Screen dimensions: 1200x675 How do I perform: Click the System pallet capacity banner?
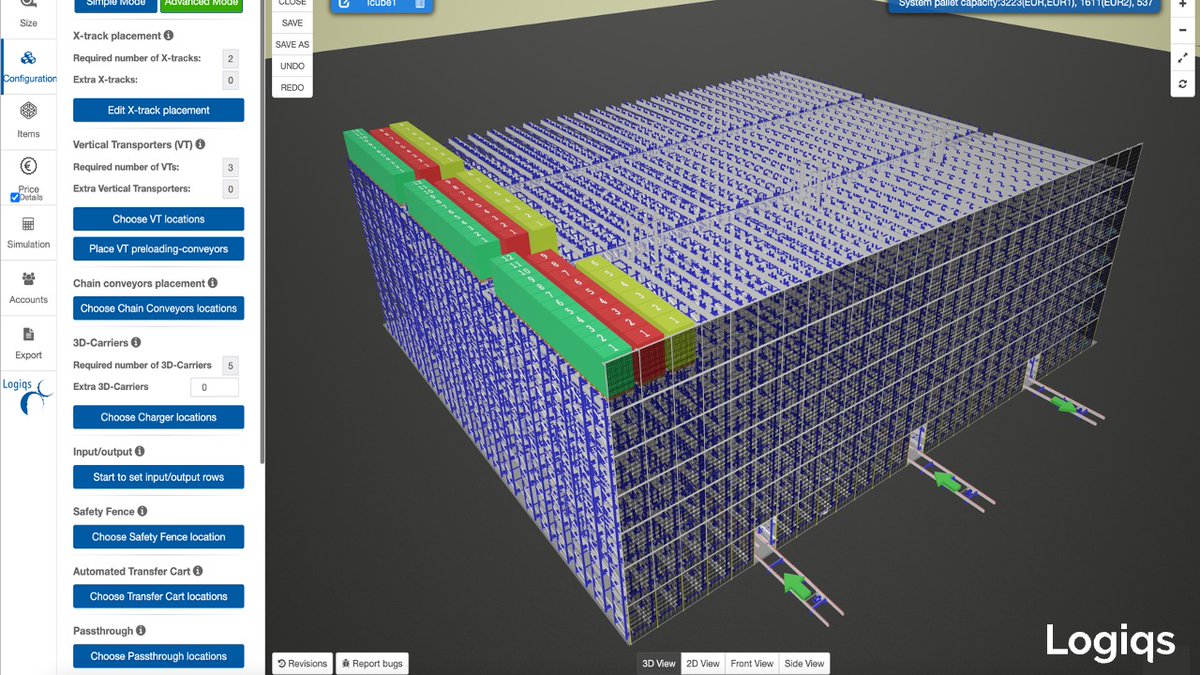click(x=1025, y=5)
